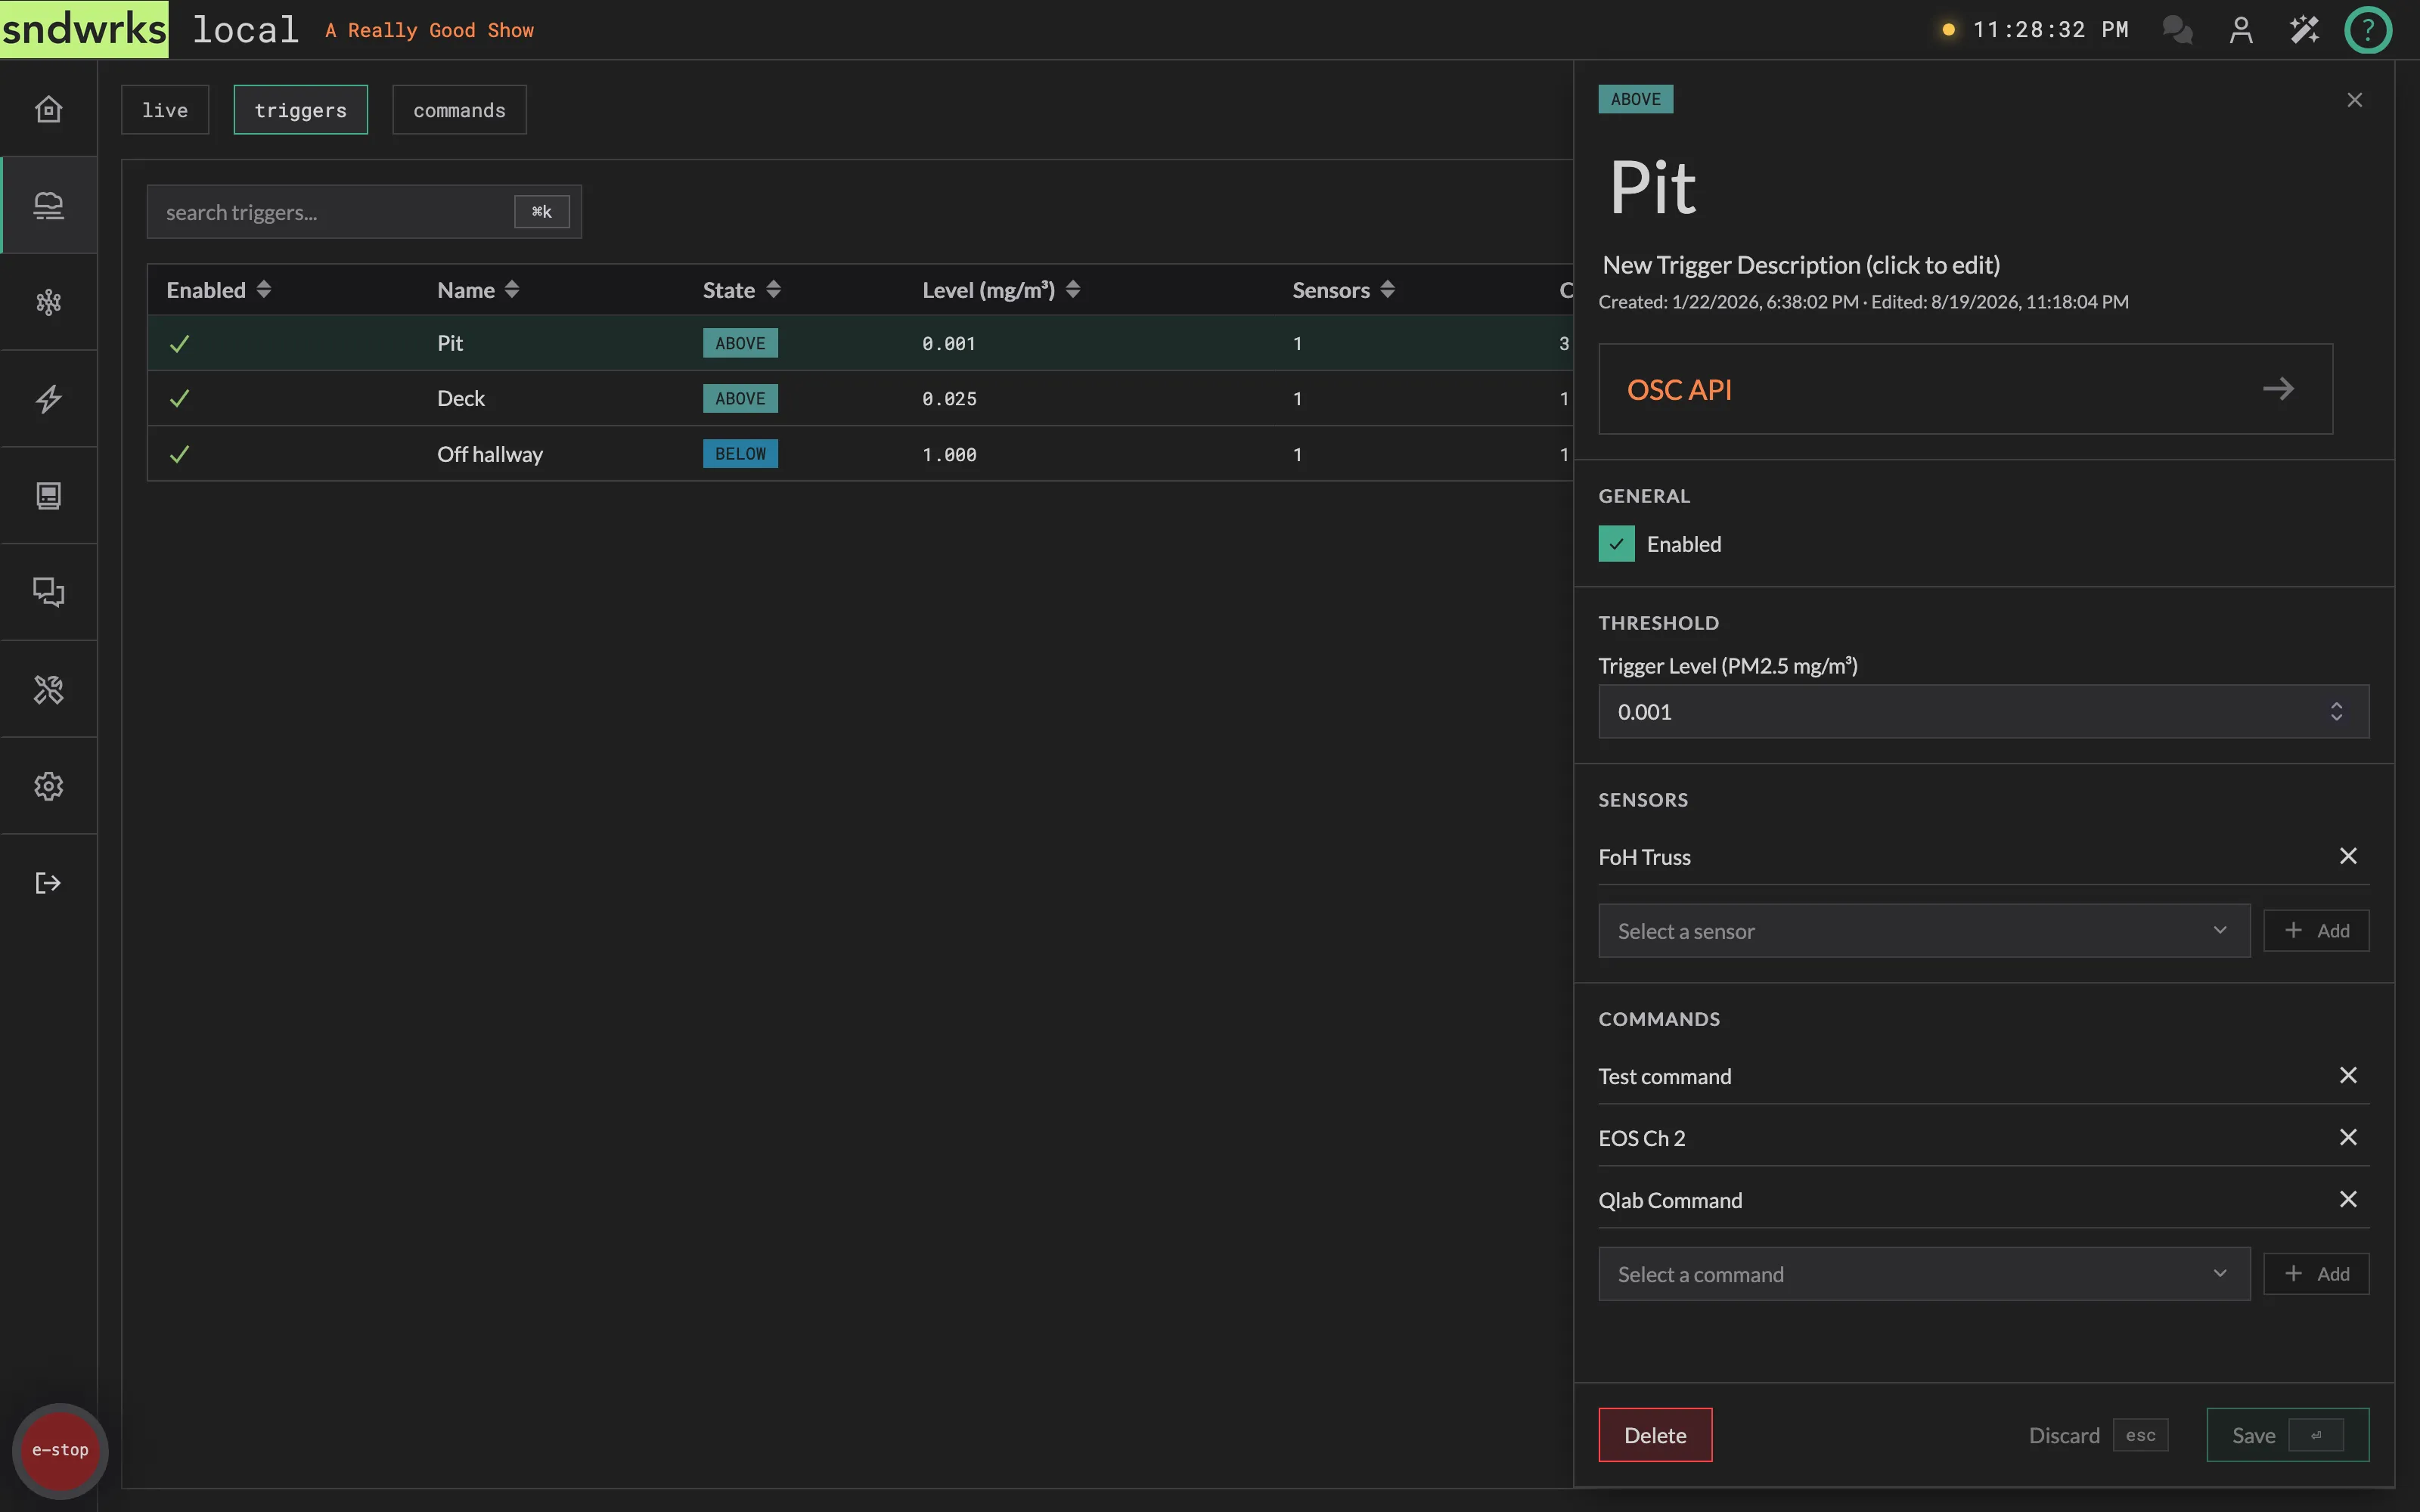Edit the New Trigger Description text
The height and width of the screenshot is (1512, 2420).
1801,265
